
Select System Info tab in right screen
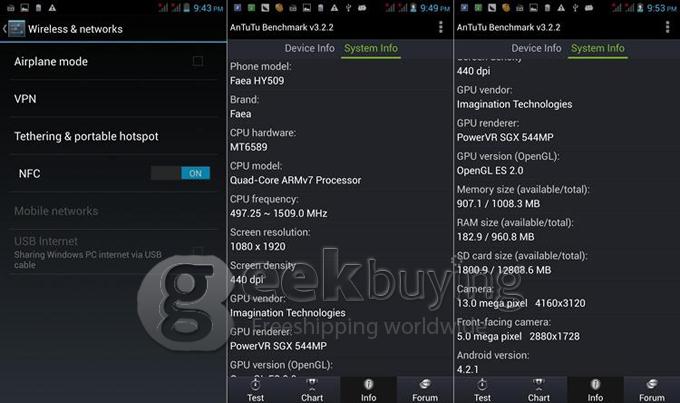click(598, 48)
